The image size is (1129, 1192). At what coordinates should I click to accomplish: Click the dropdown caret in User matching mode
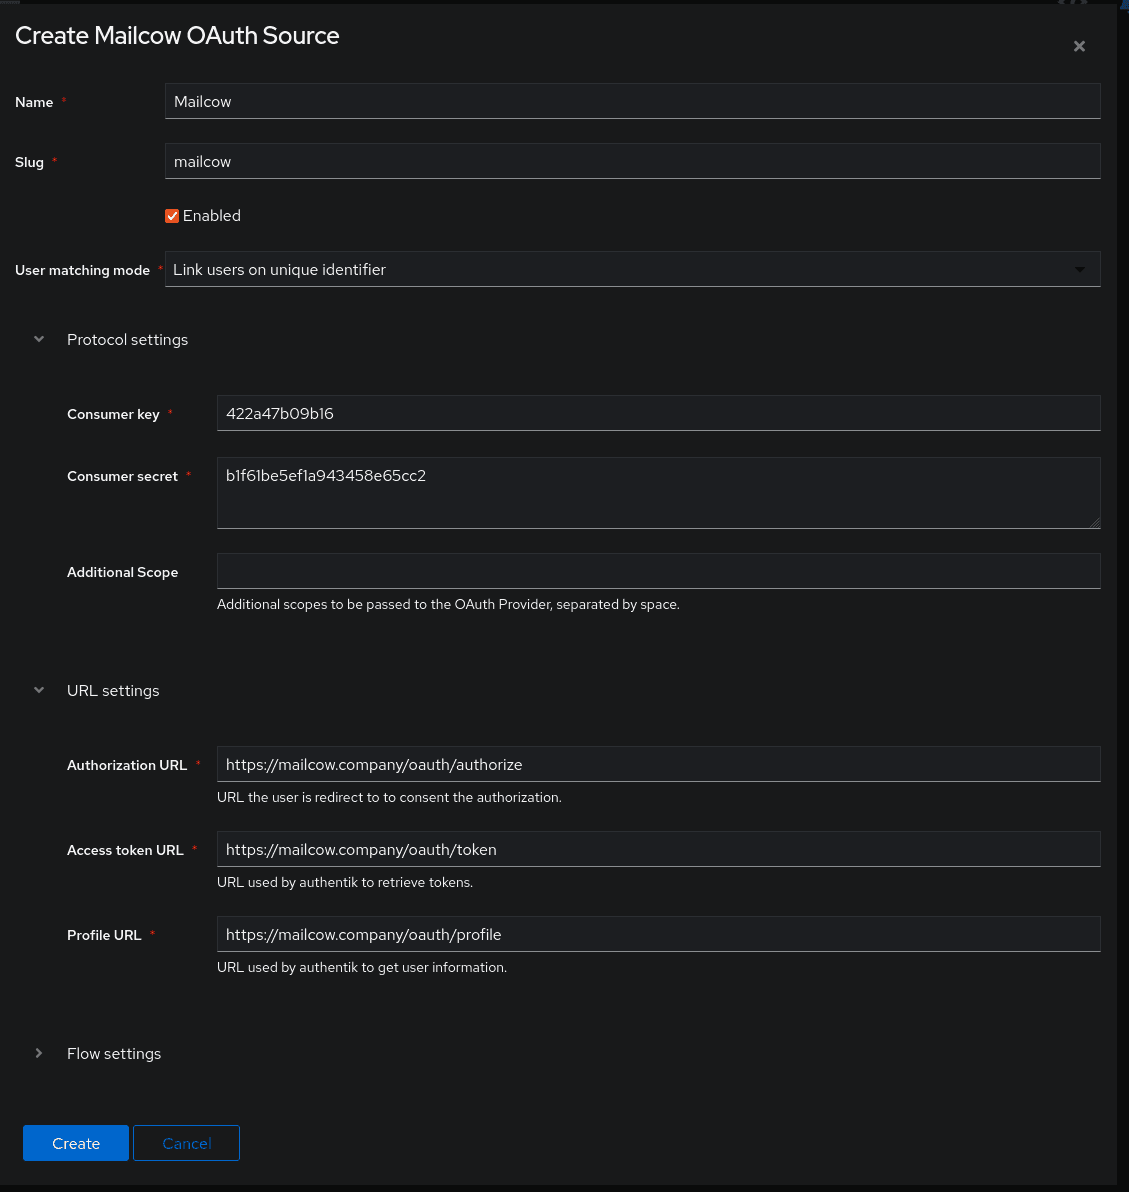point(1080,269)
